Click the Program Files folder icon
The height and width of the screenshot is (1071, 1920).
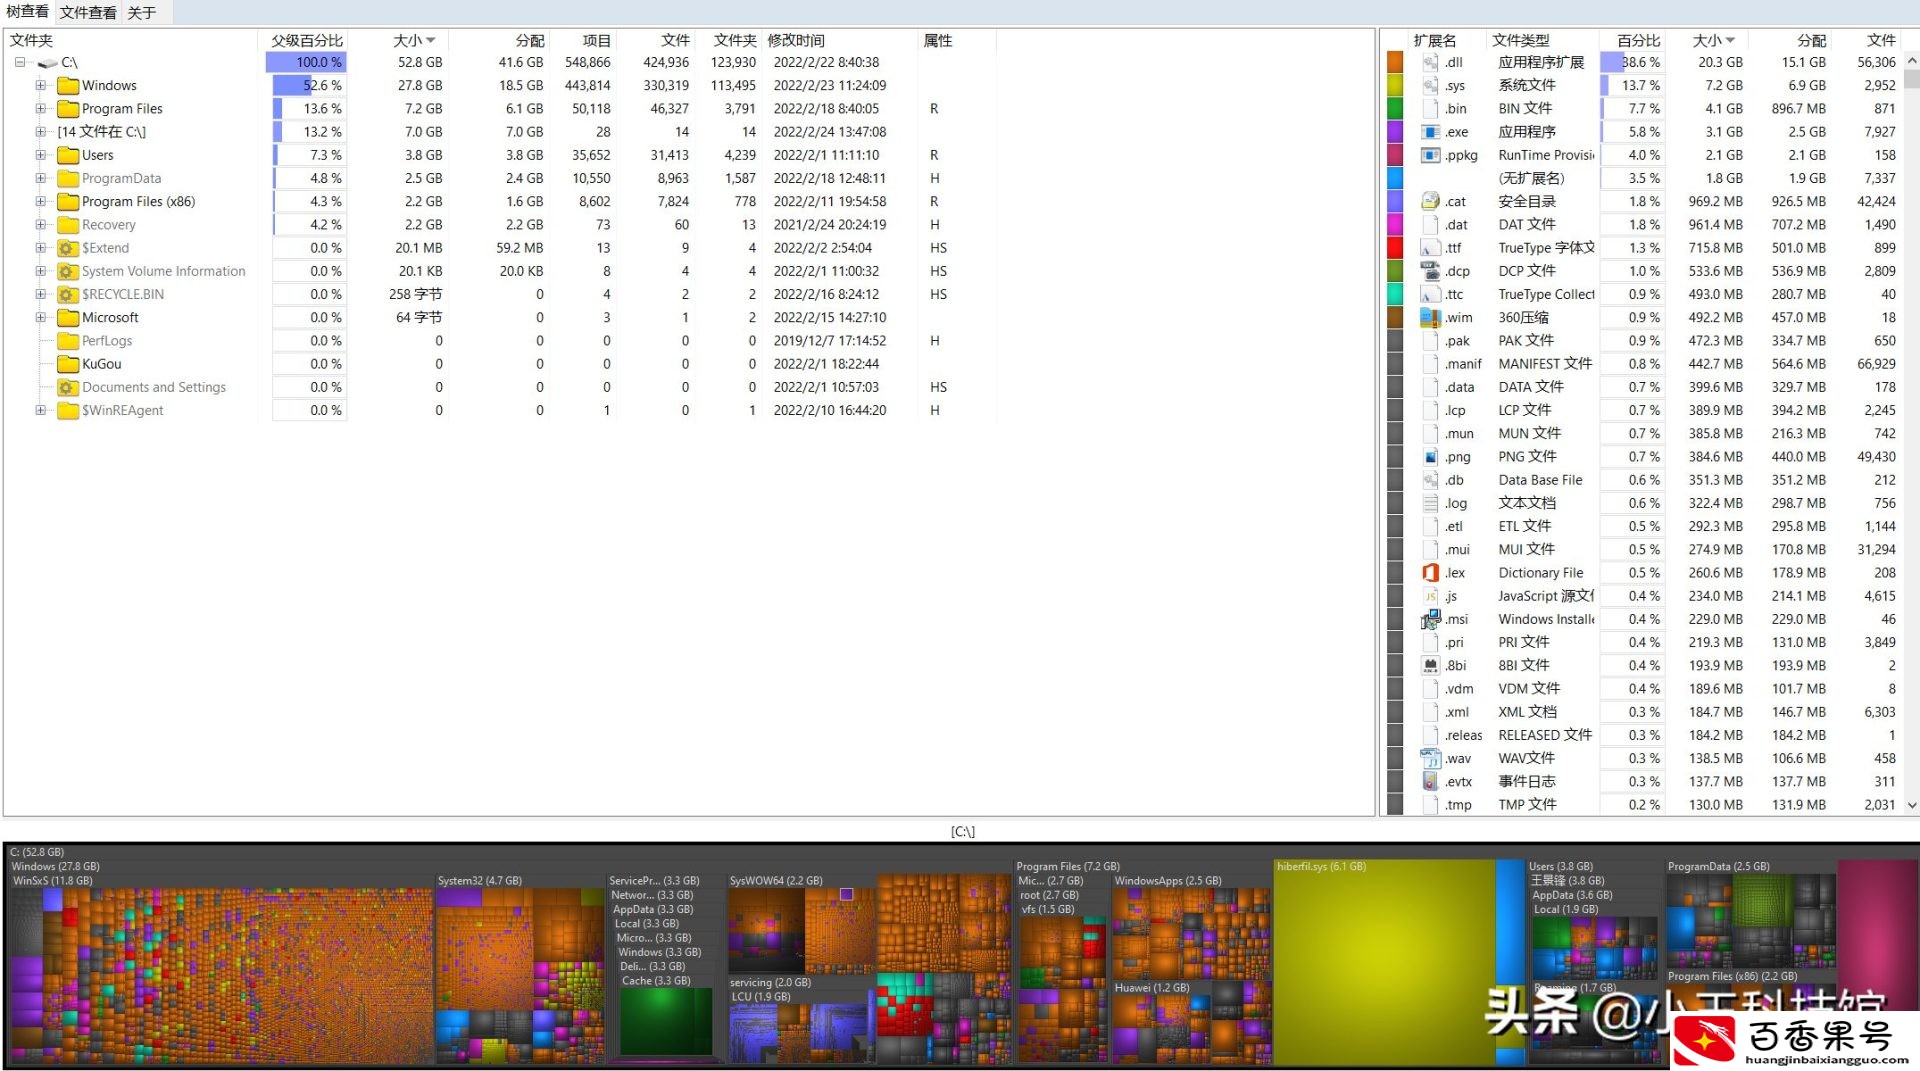click(x=68, y=108)
